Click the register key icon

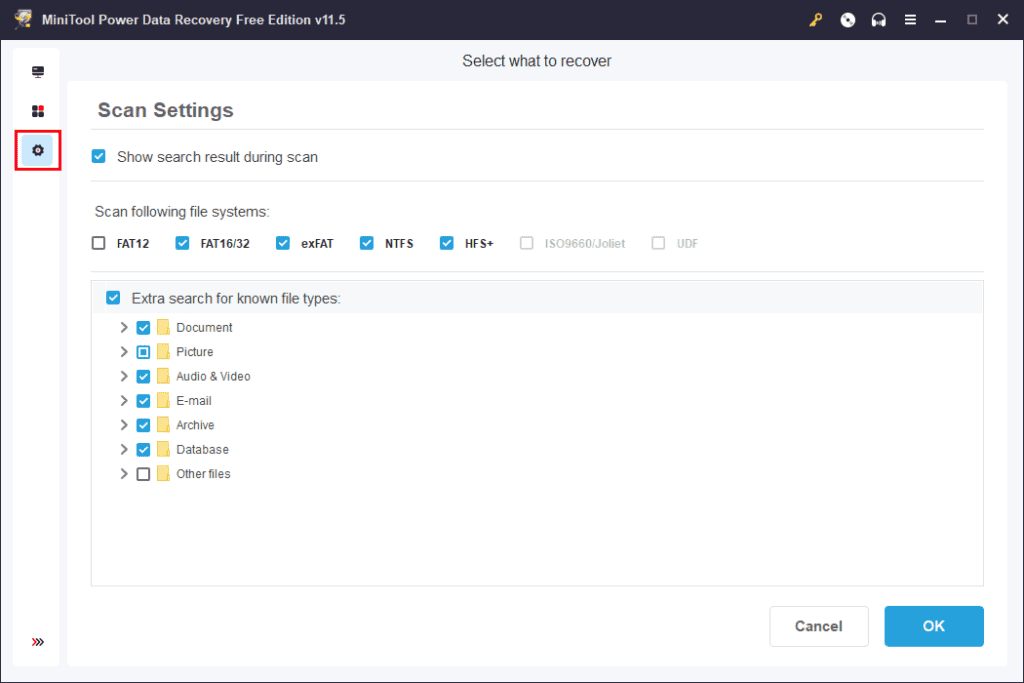(x=816, y=20)
